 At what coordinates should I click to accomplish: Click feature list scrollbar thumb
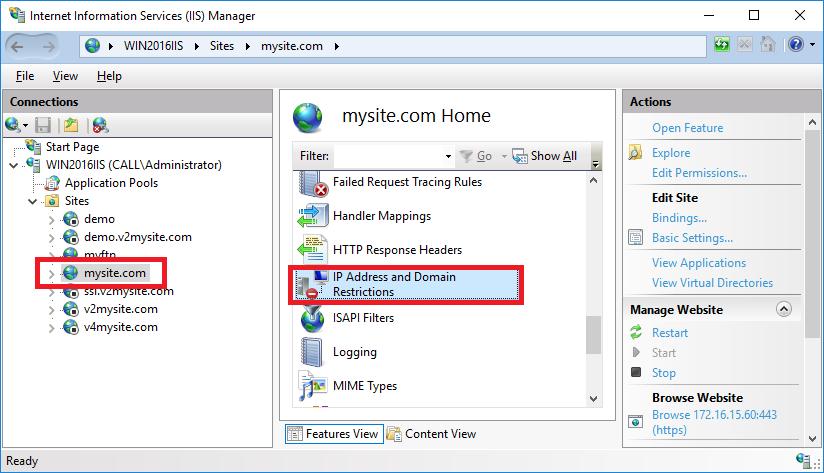(x=594, y=335)
